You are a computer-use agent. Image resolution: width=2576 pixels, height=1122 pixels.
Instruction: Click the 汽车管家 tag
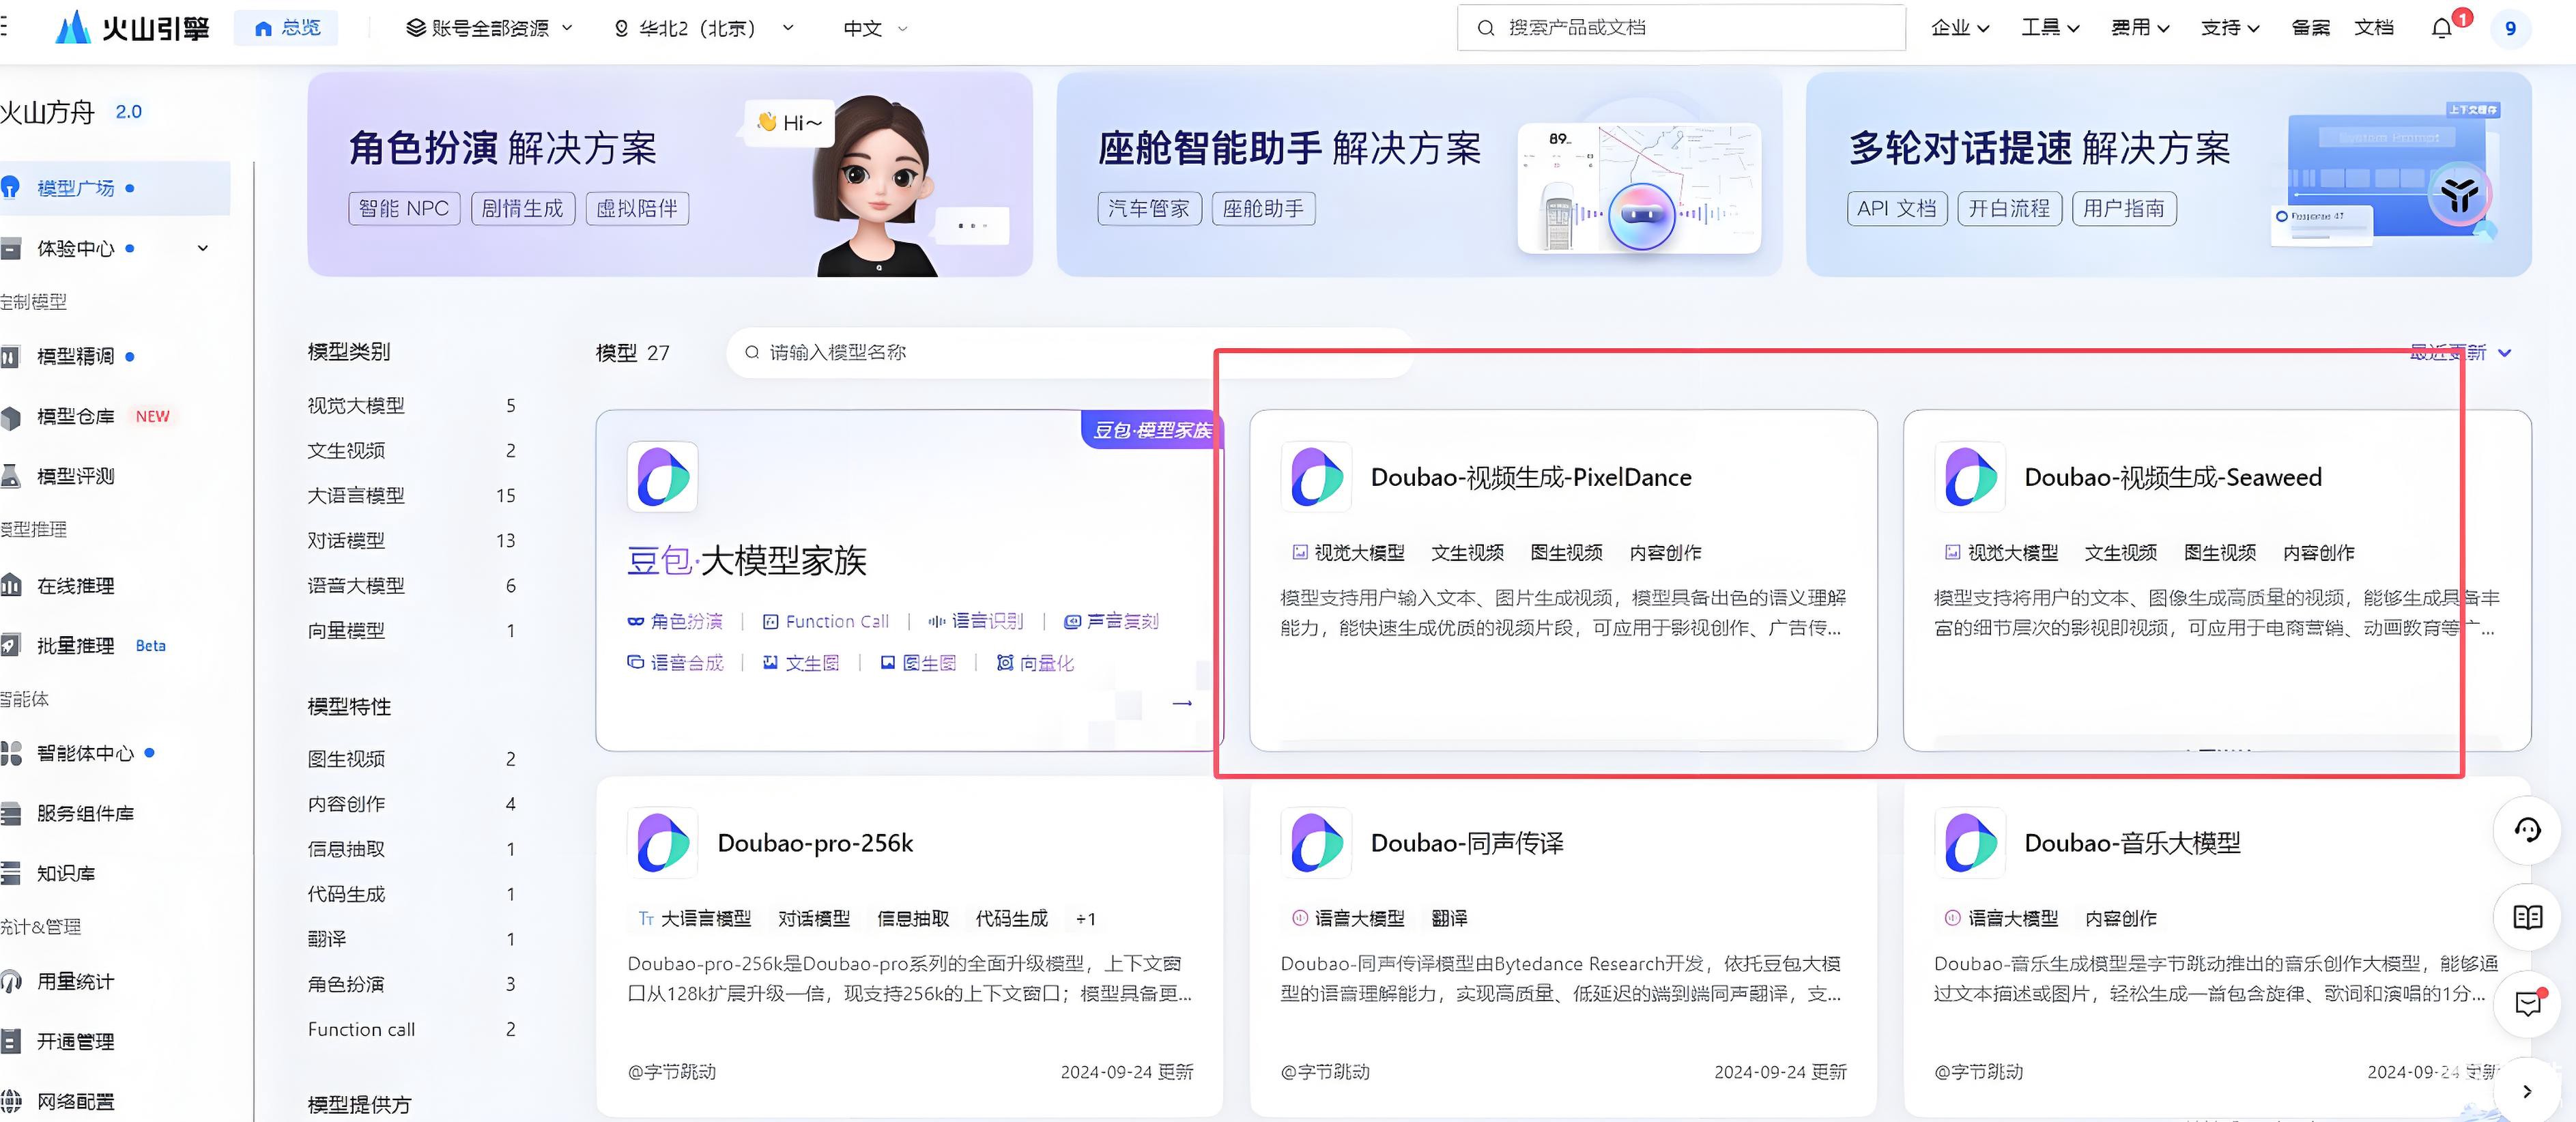[x=1149, y=208]
